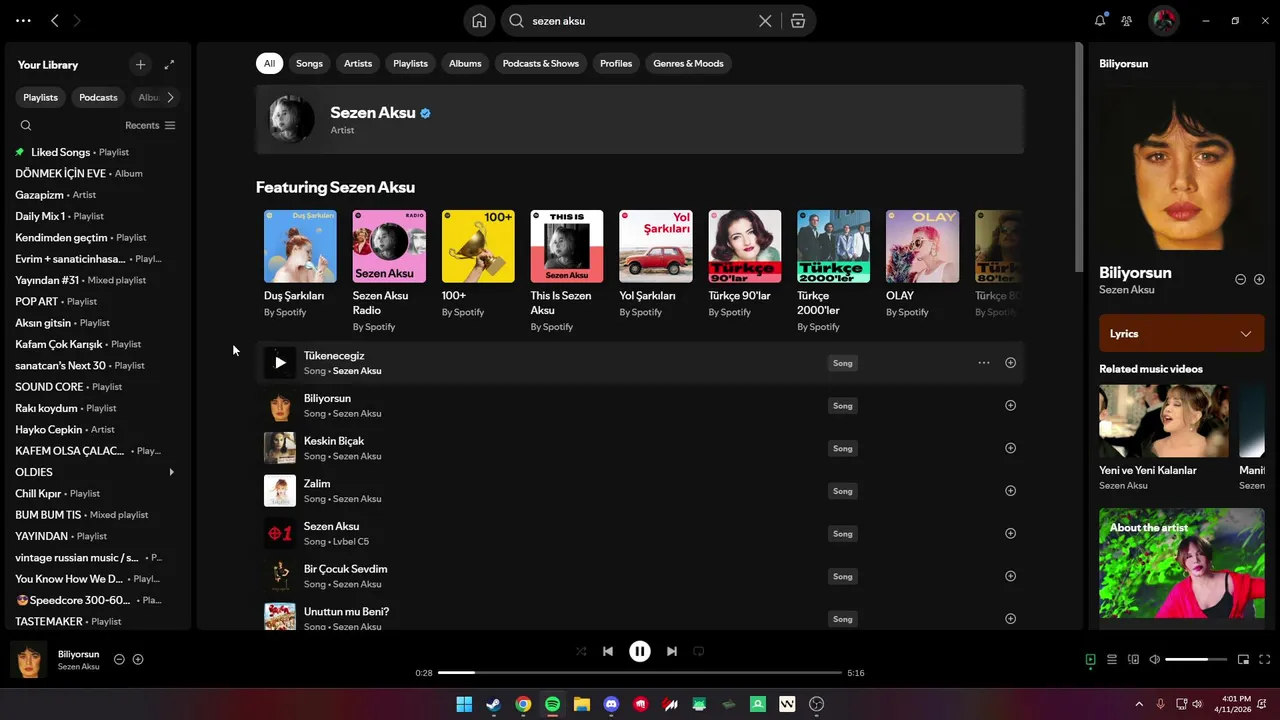Filter library by Podcasts chip
Viewport: 1280px width, 720px height.
point(98,97)
